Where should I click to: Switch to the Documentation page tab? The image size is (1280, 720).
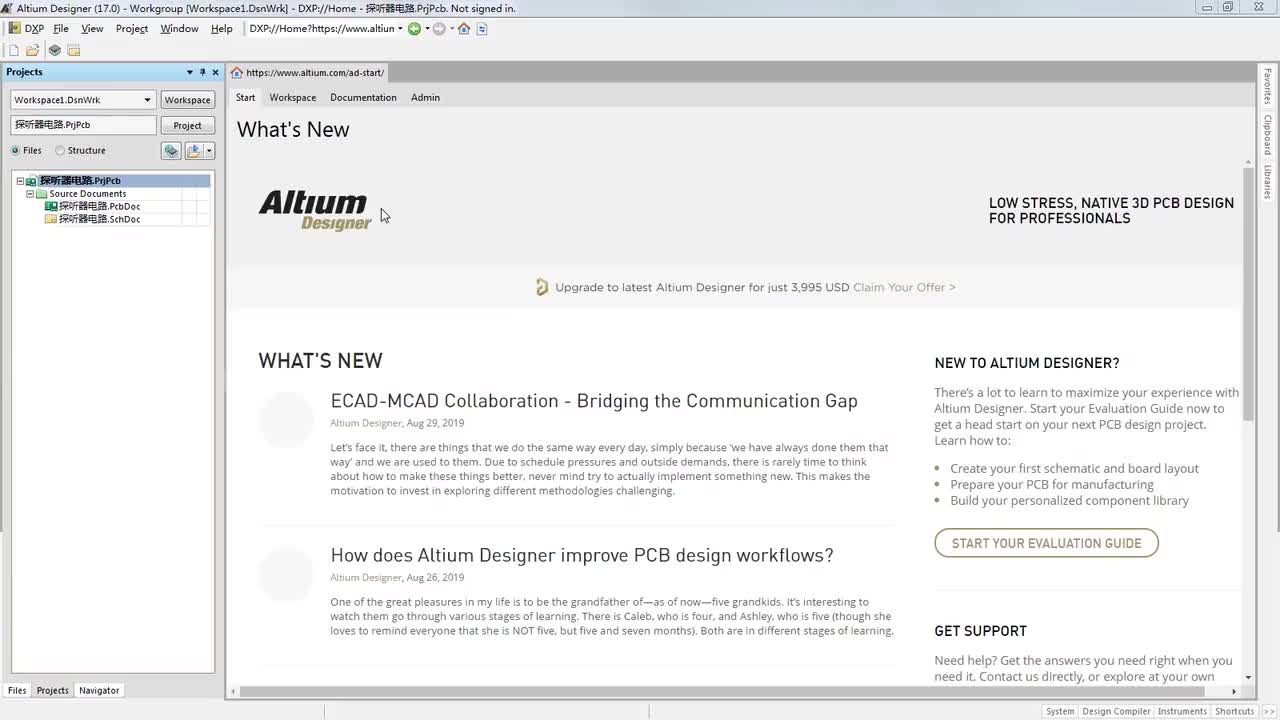click(363, 97)
